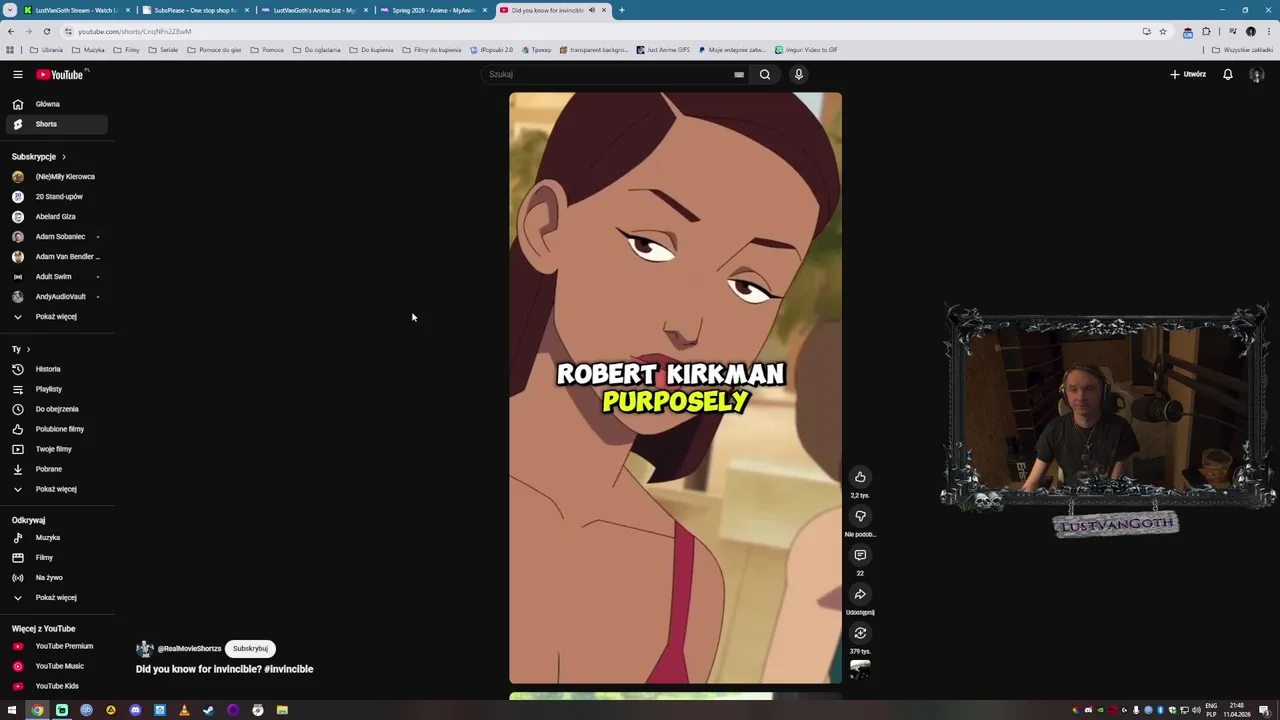Click the remix icon showing 379 tys.
Screen dimensions: 1280x720
click(860, 633)
